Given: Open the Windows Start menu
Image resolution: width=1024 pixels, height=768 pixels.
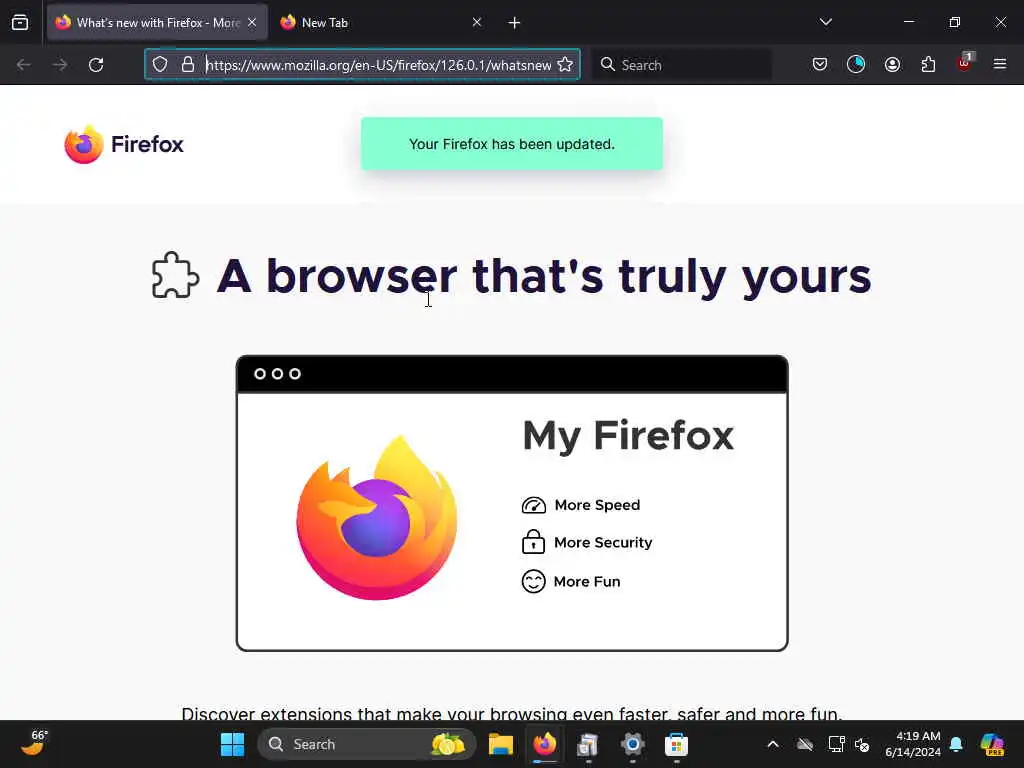Looking at the screenshot, I should point(232,744).
